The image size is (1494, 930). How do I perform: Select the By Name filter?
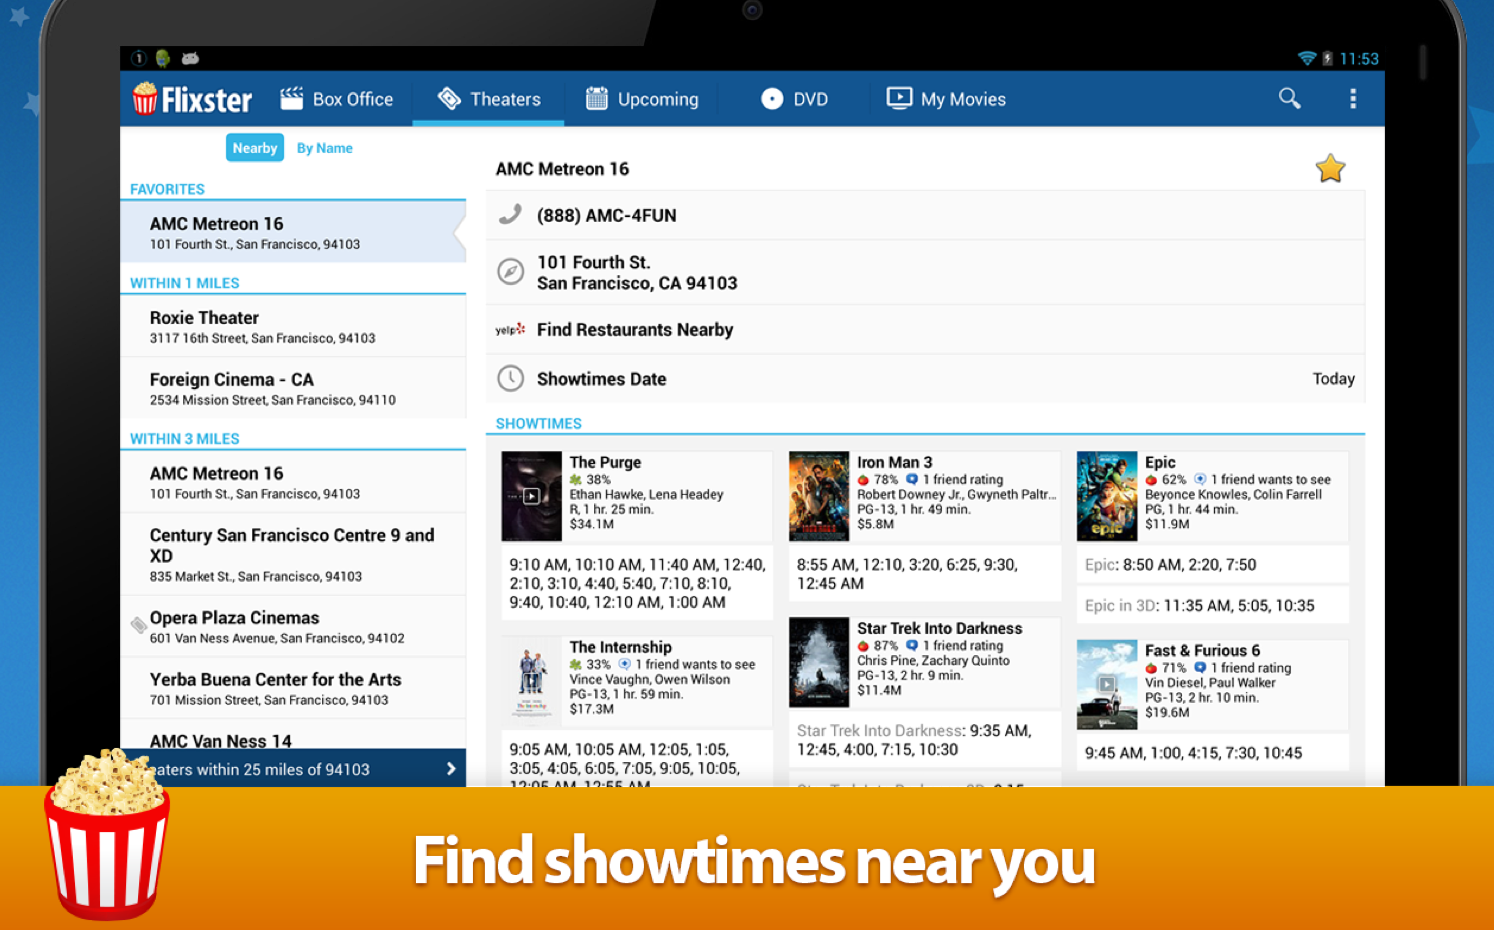[324, 148]
